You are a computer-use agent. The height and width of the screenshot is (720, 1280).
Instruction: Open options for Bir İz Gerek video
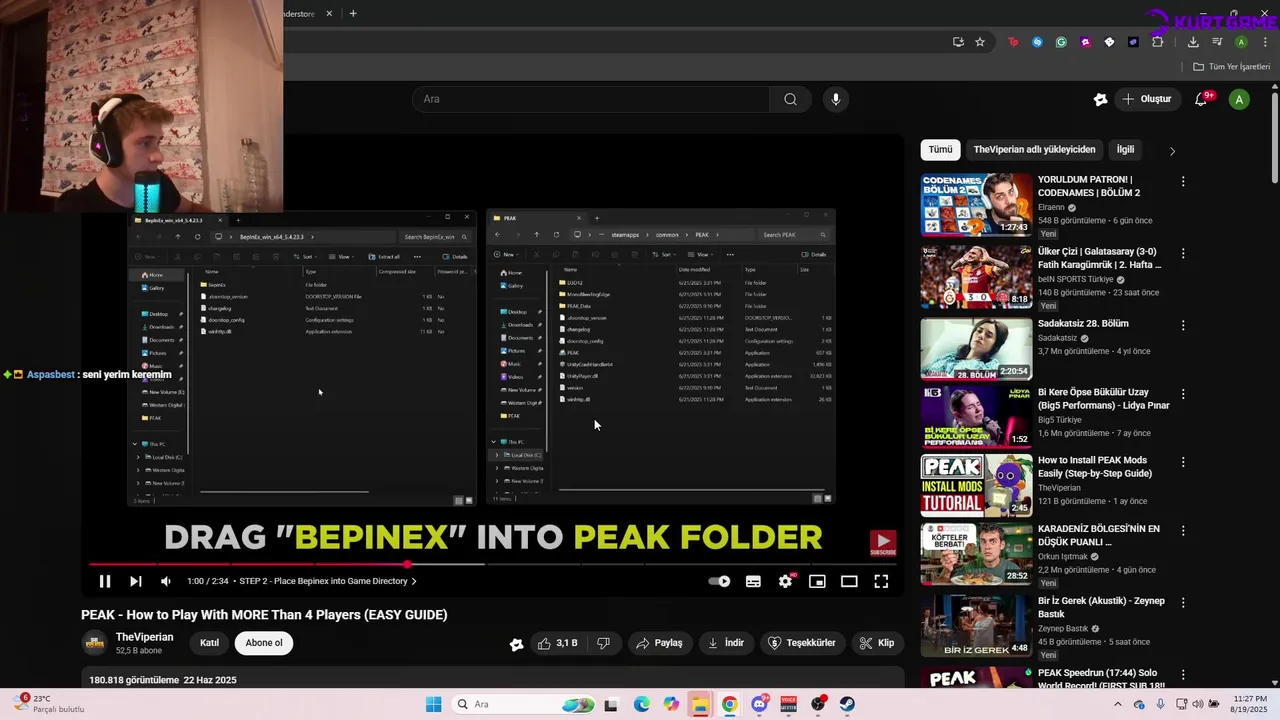click(1183, 603)
